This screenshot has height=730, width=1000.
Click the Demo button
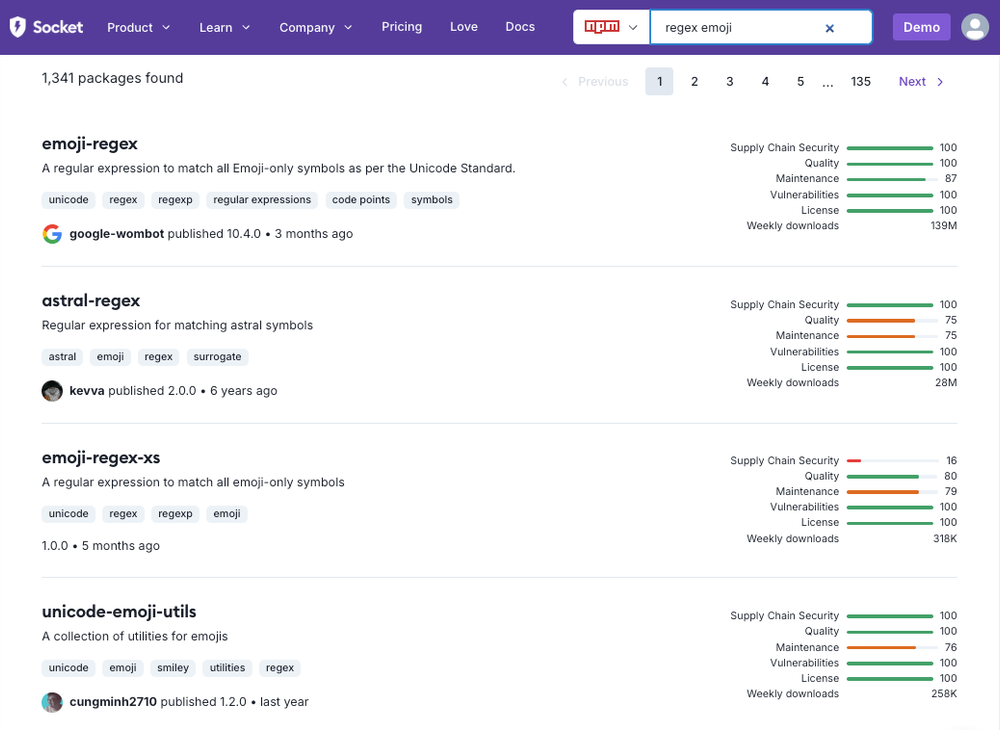[921, 27]
